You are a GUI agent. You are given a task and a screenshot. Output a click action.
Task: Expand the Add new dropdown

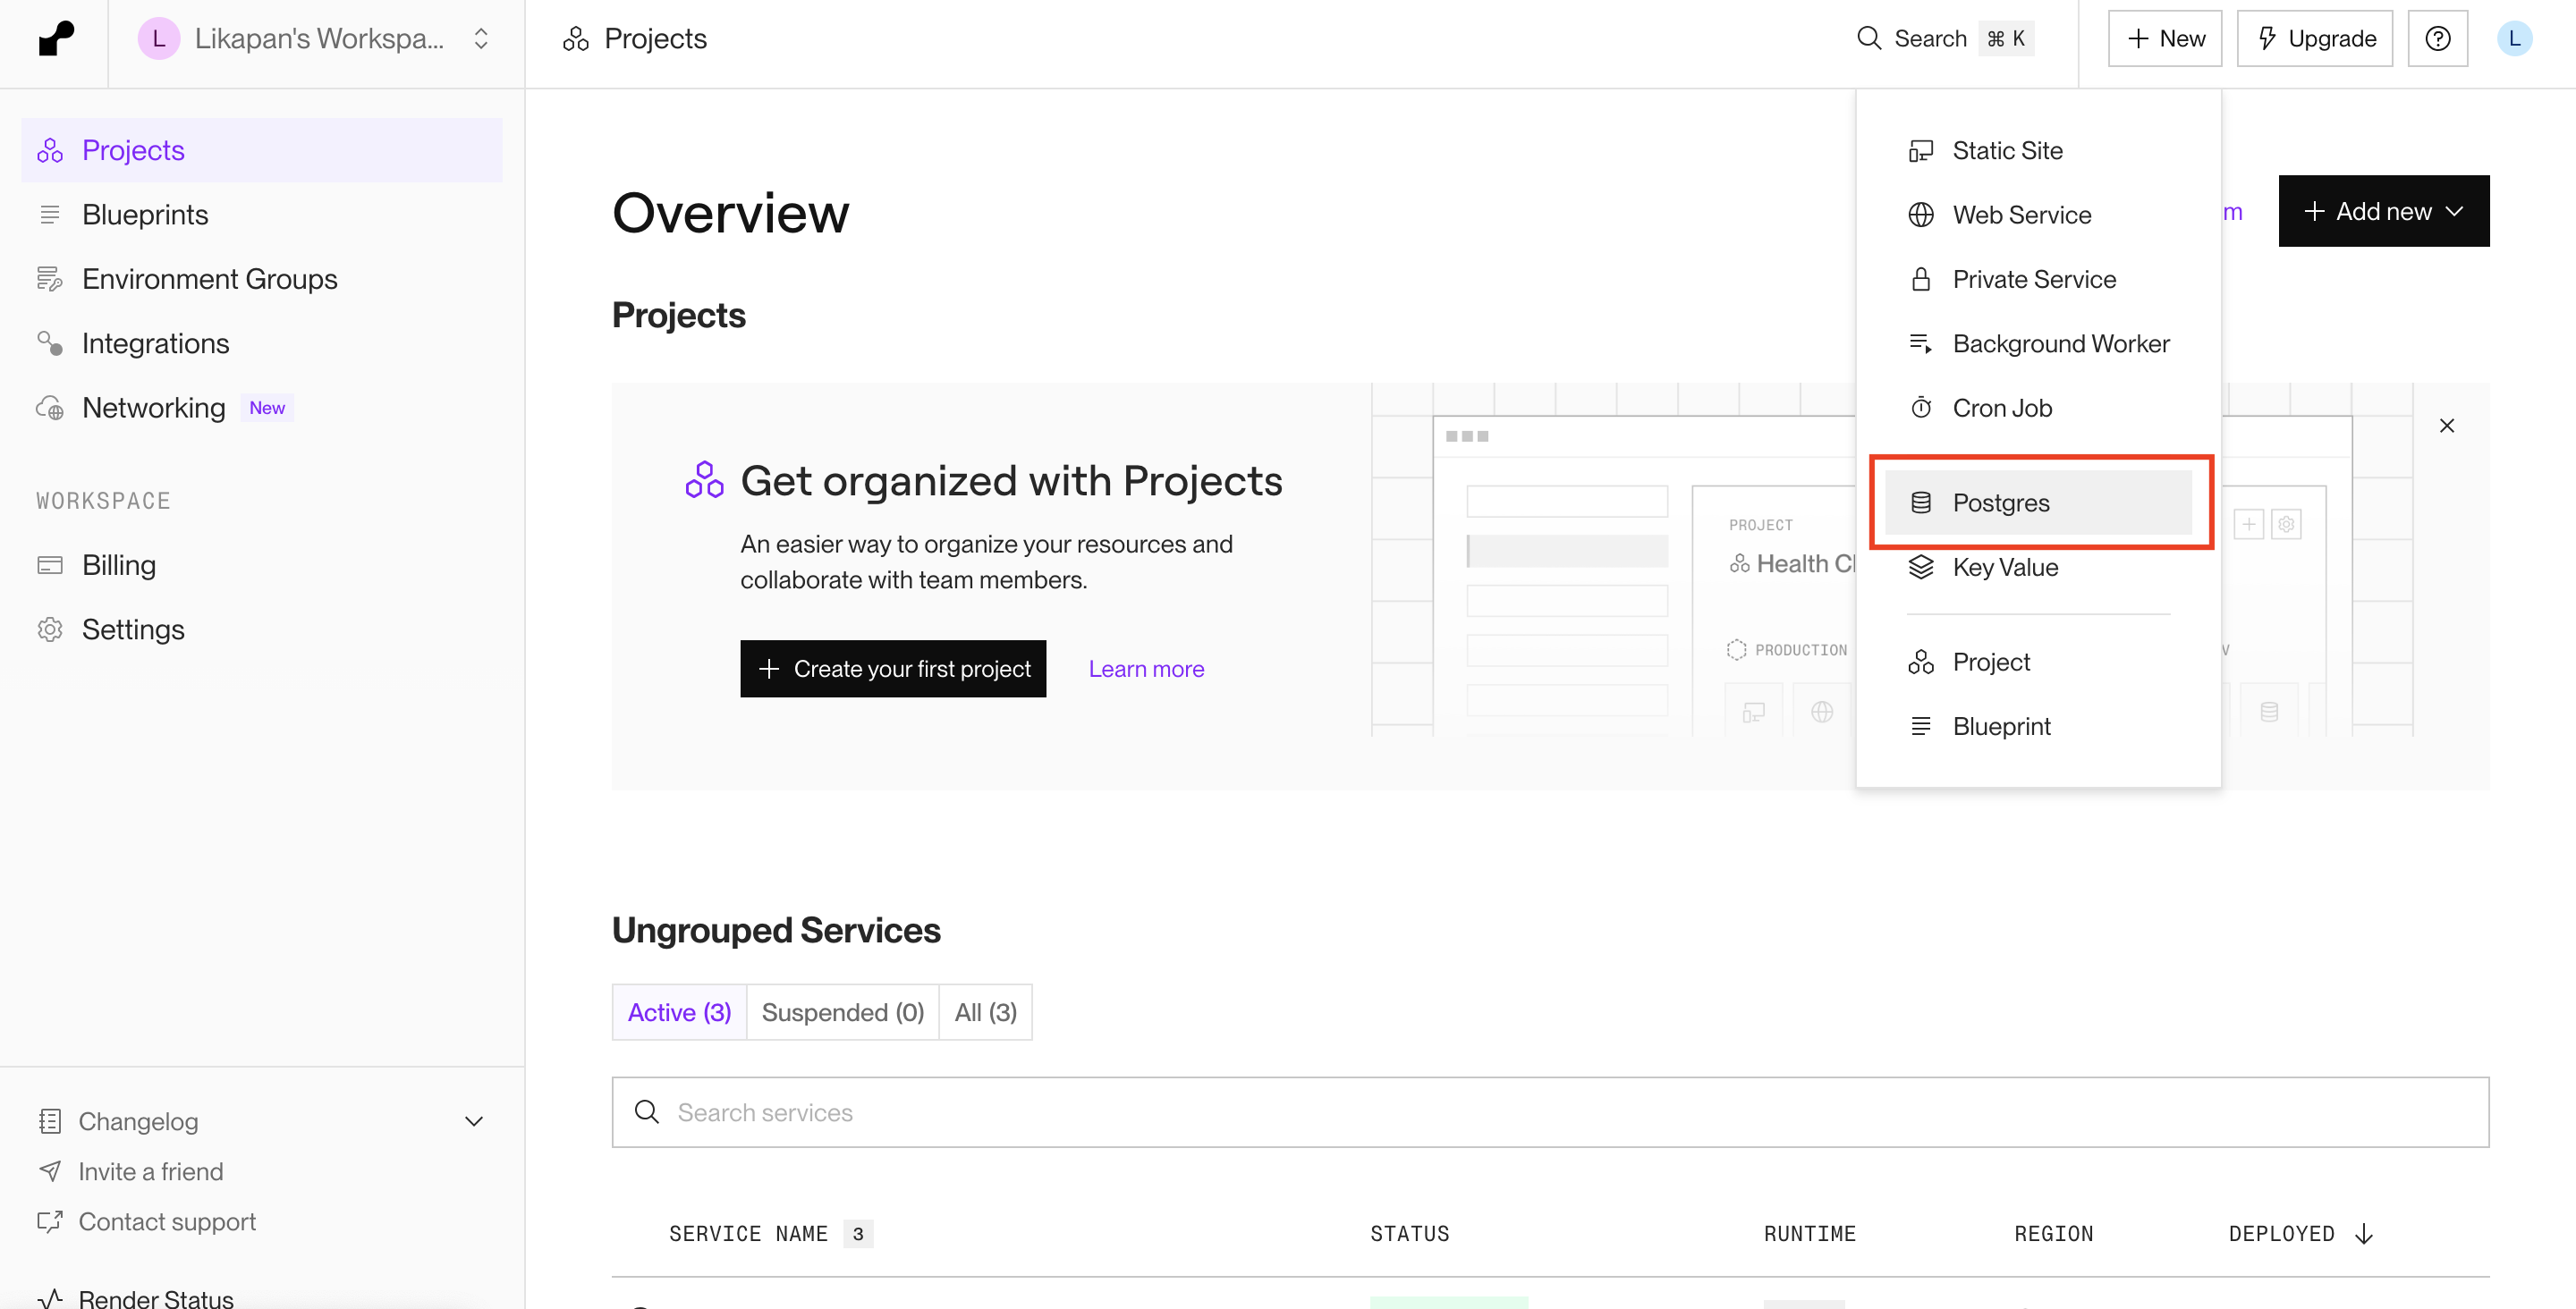[2383, 211]
